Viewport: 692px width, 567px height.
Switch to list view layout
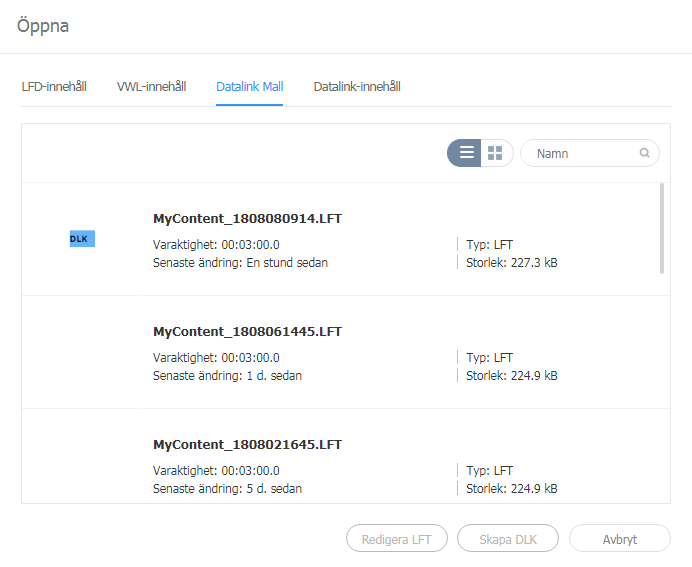[x=466, y=153]
